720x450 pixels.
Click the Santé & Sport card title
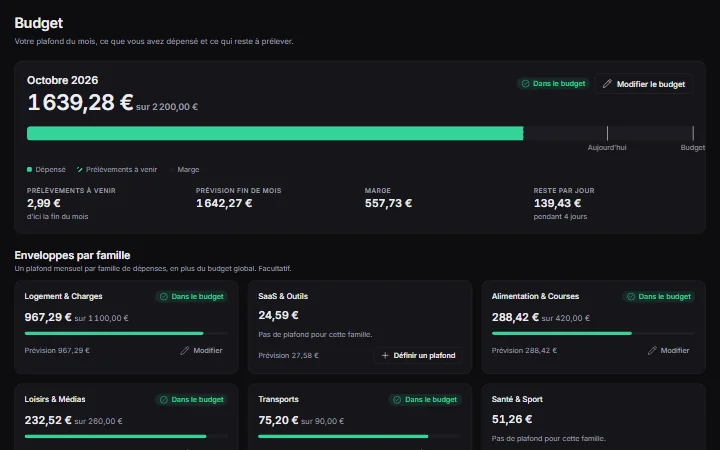pos(517,399)
